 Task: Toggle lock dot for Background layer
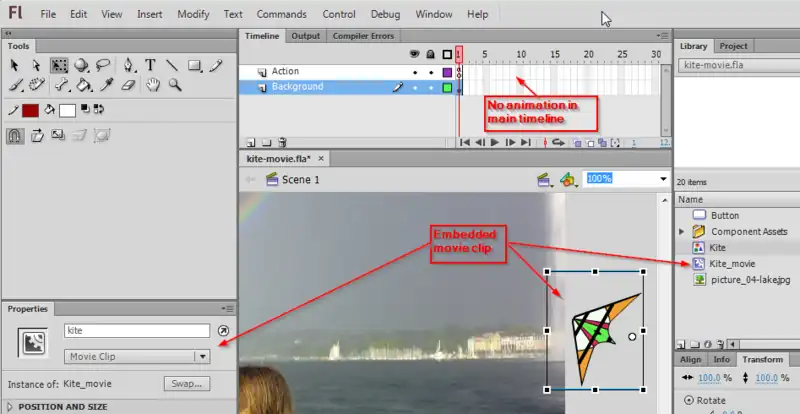click(x=430, y=88)
